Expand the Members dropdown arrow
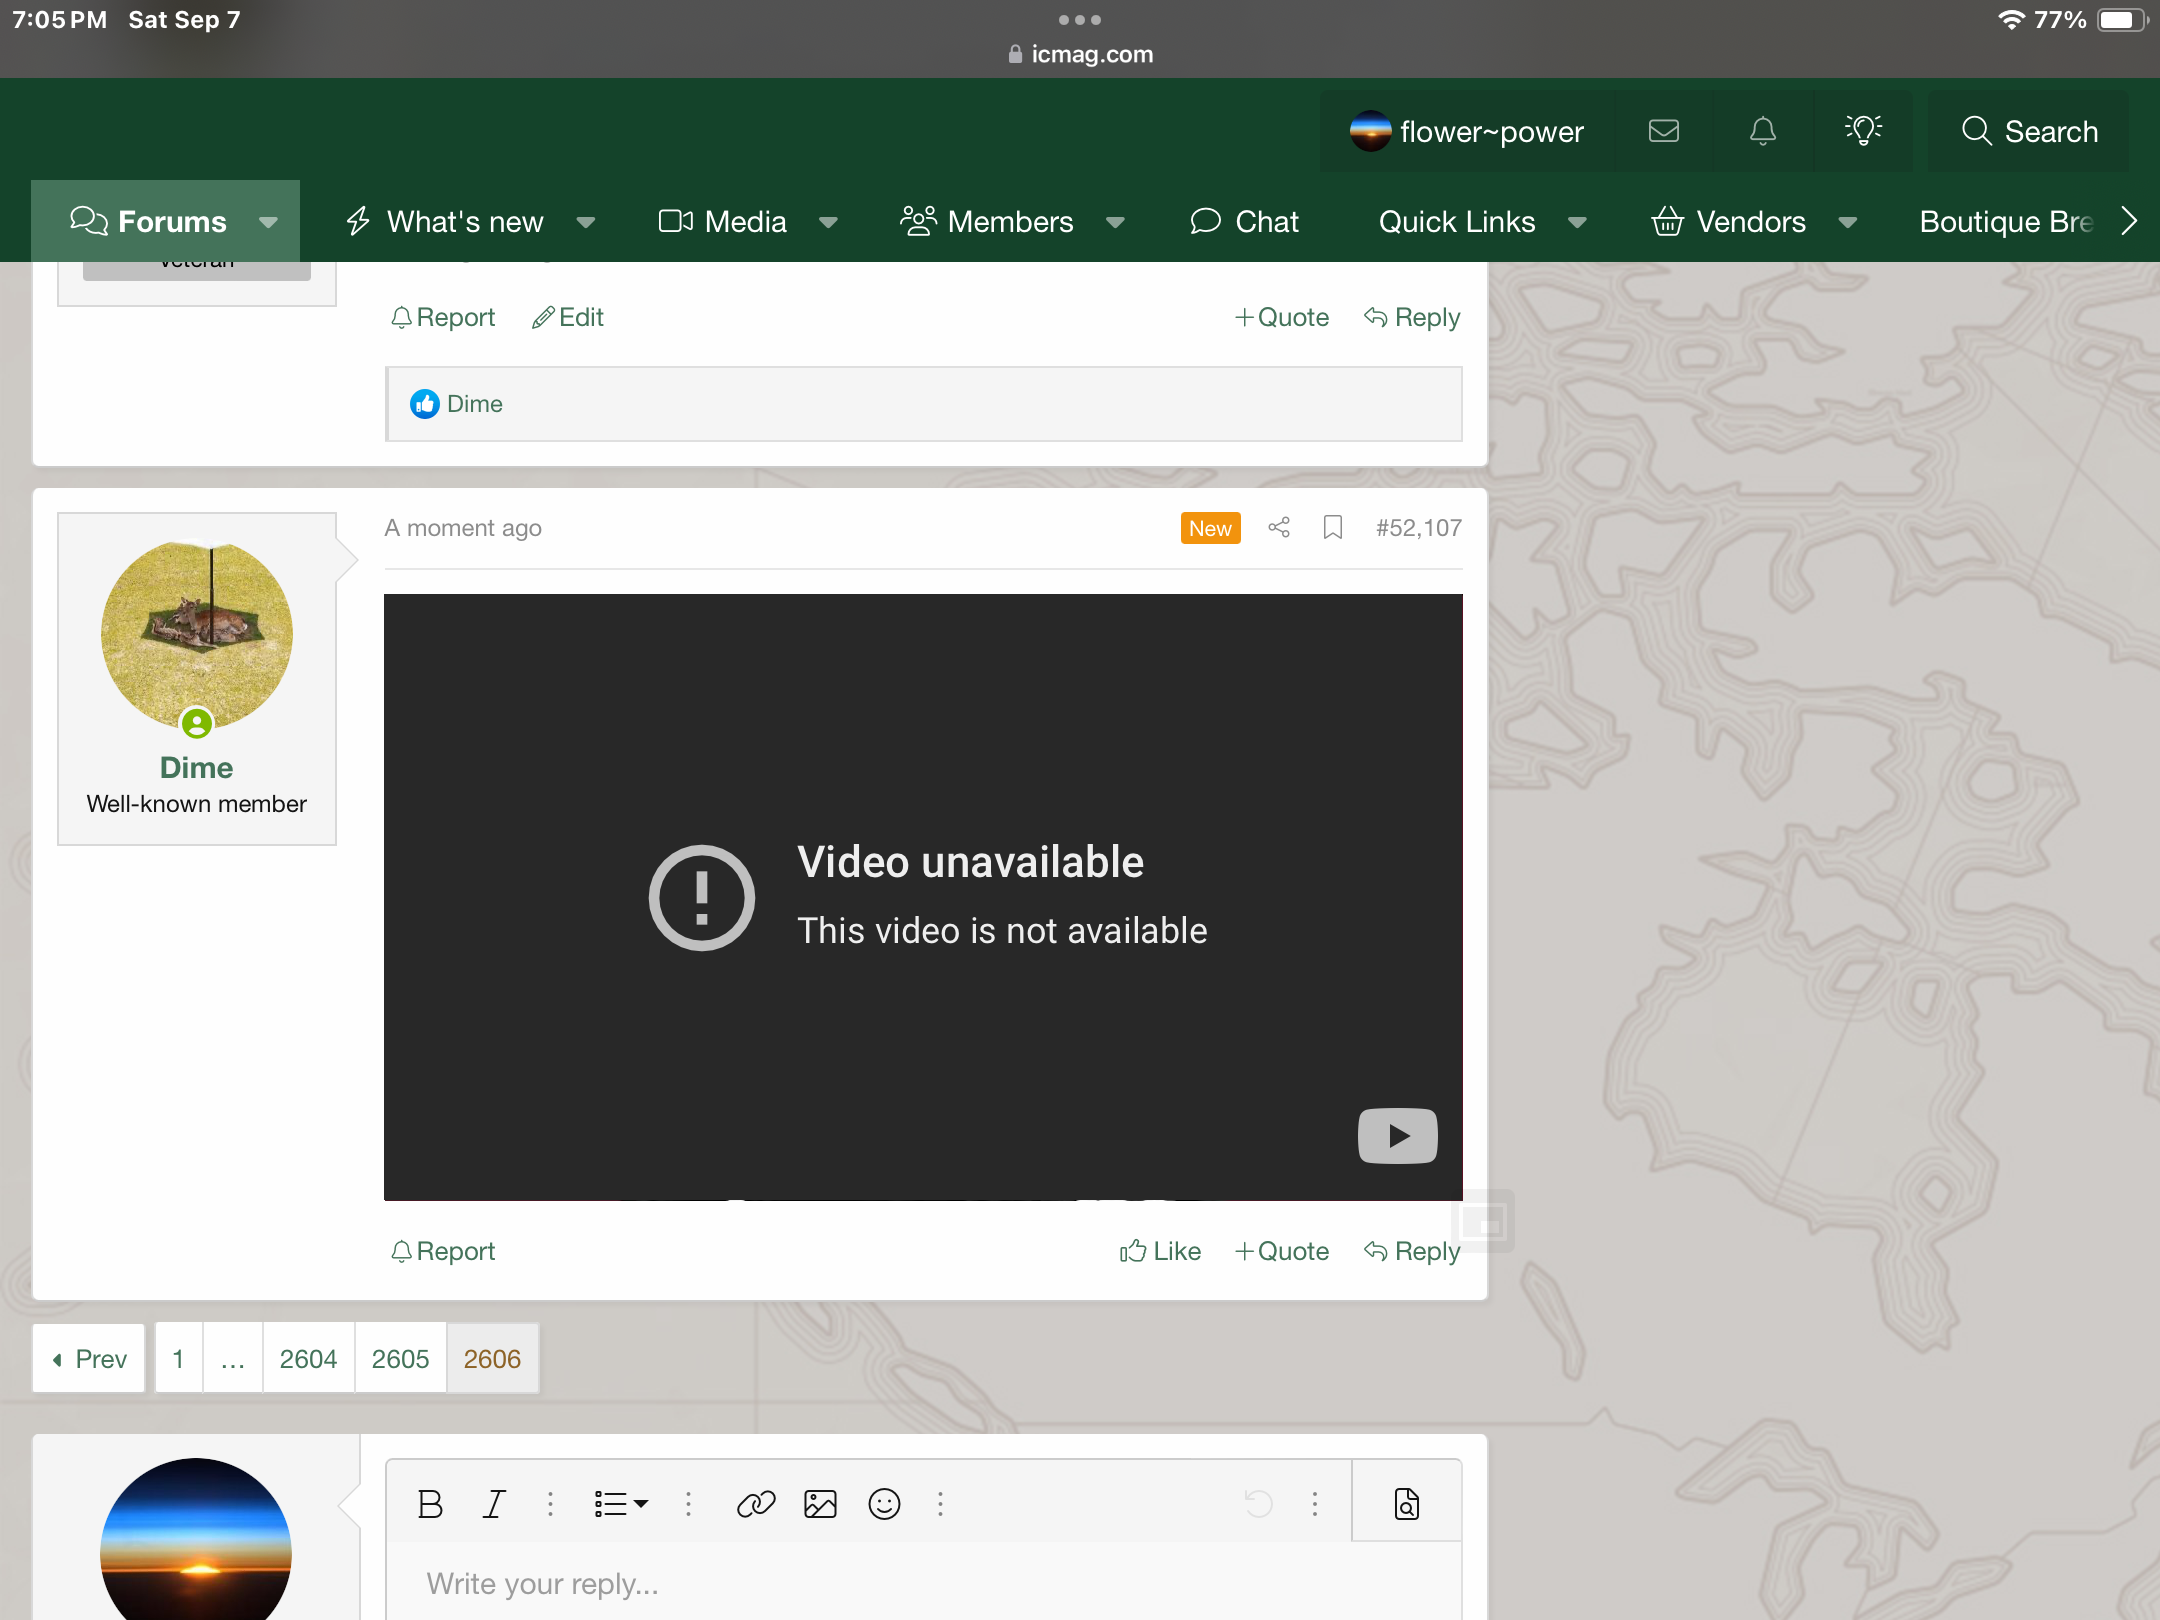The image size is (2160, 1620). pyautogui.click(x=1116, y=221)
